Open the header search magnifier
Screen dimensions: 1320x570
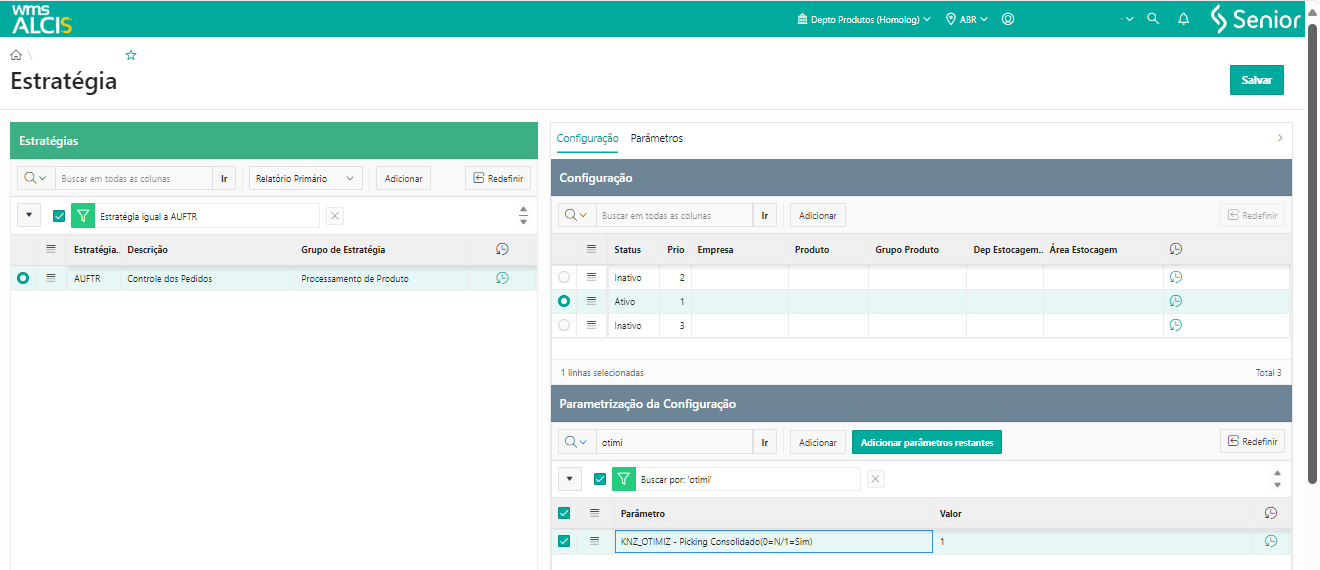(x=1153, y=18)
